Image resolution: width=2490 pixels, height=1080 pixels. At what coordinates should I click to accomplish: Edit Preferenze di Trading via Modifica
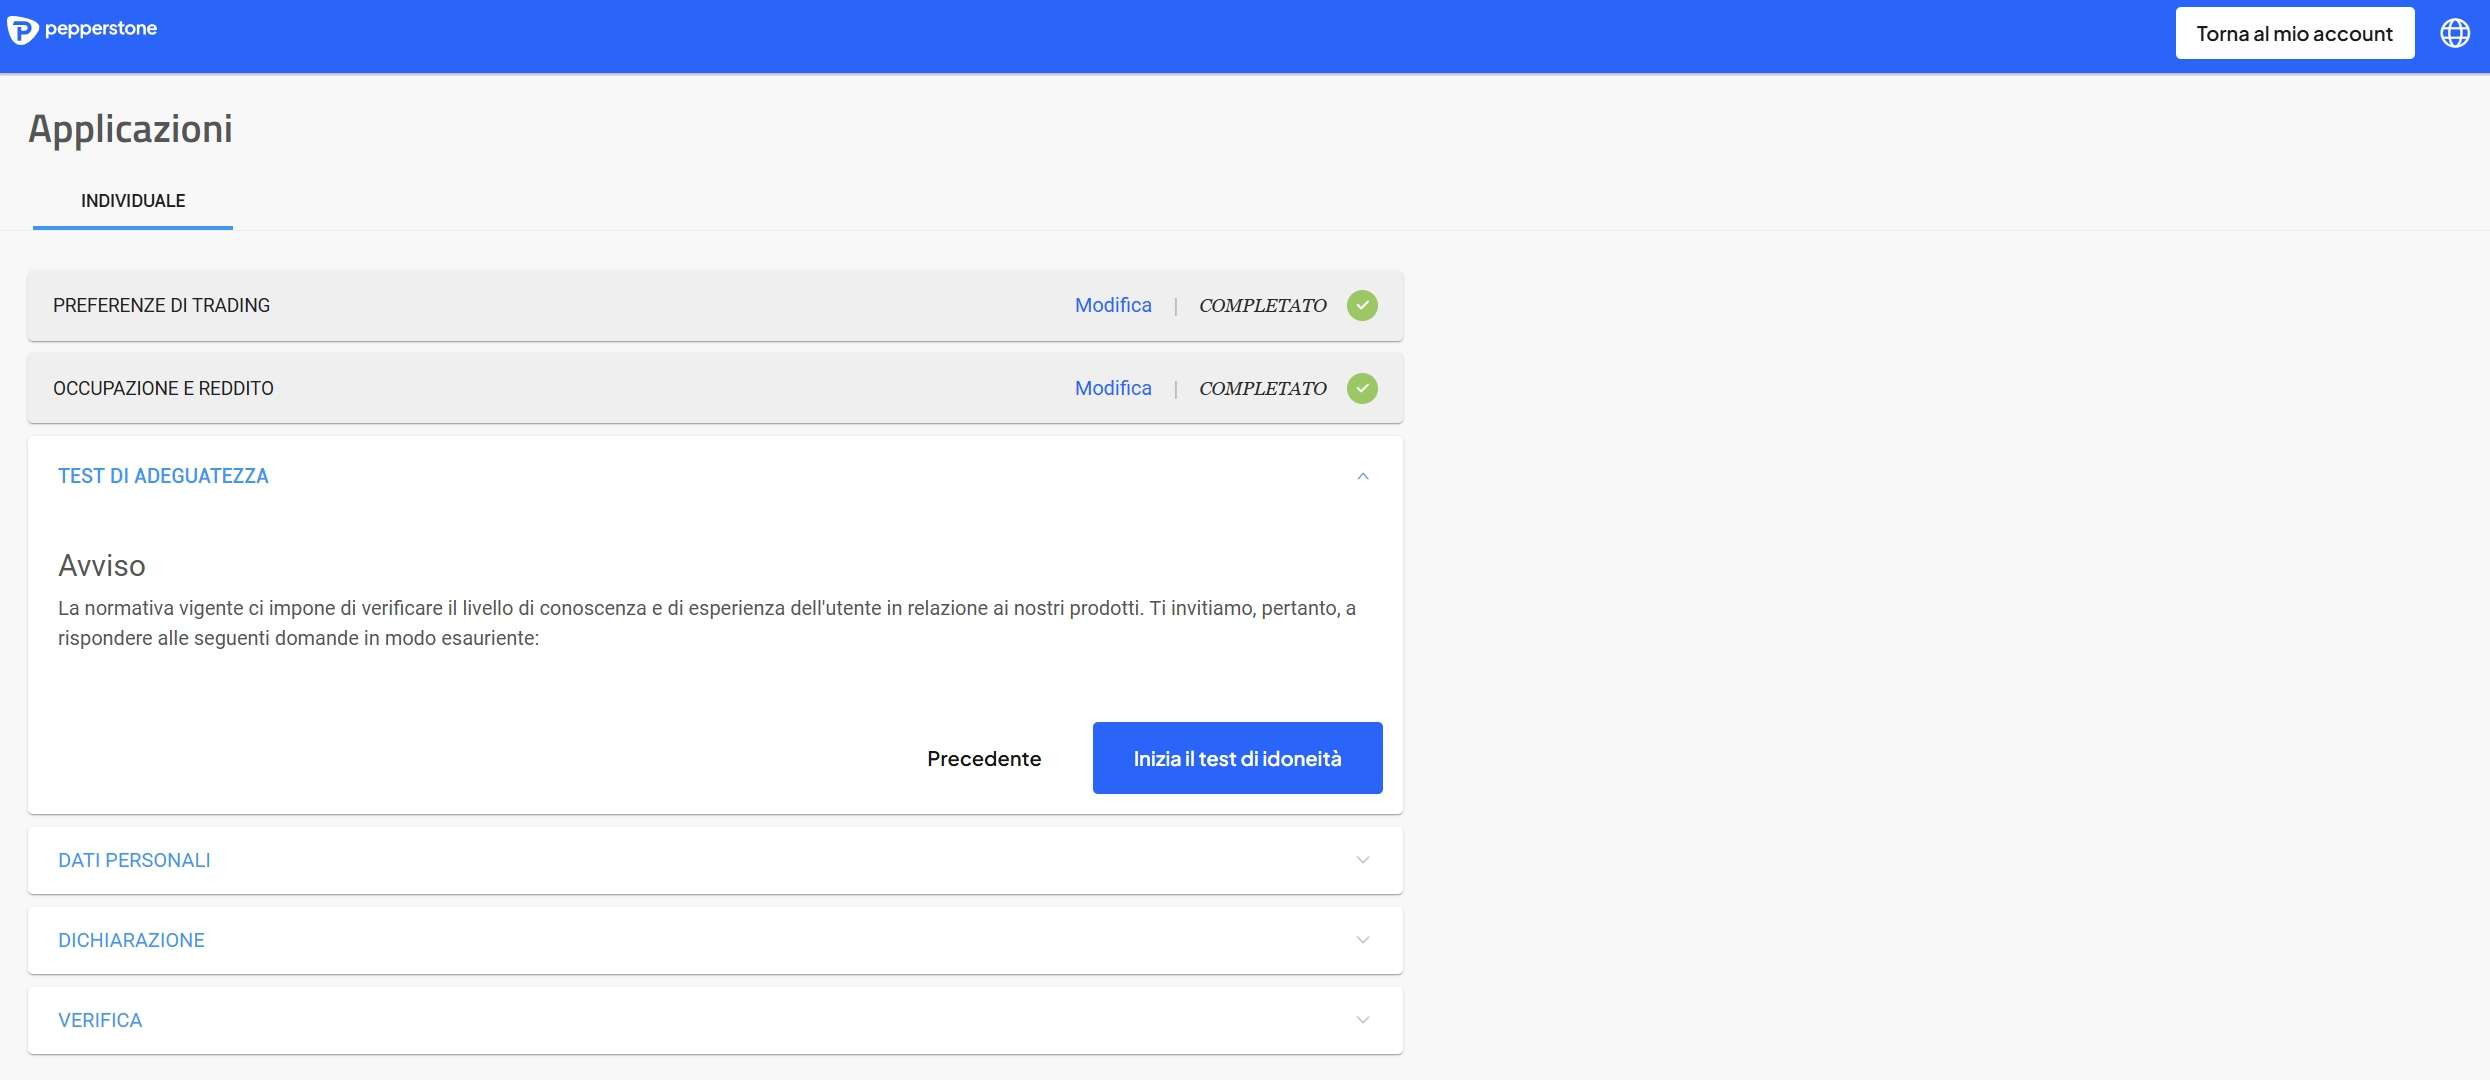[x=1113, y=305]
